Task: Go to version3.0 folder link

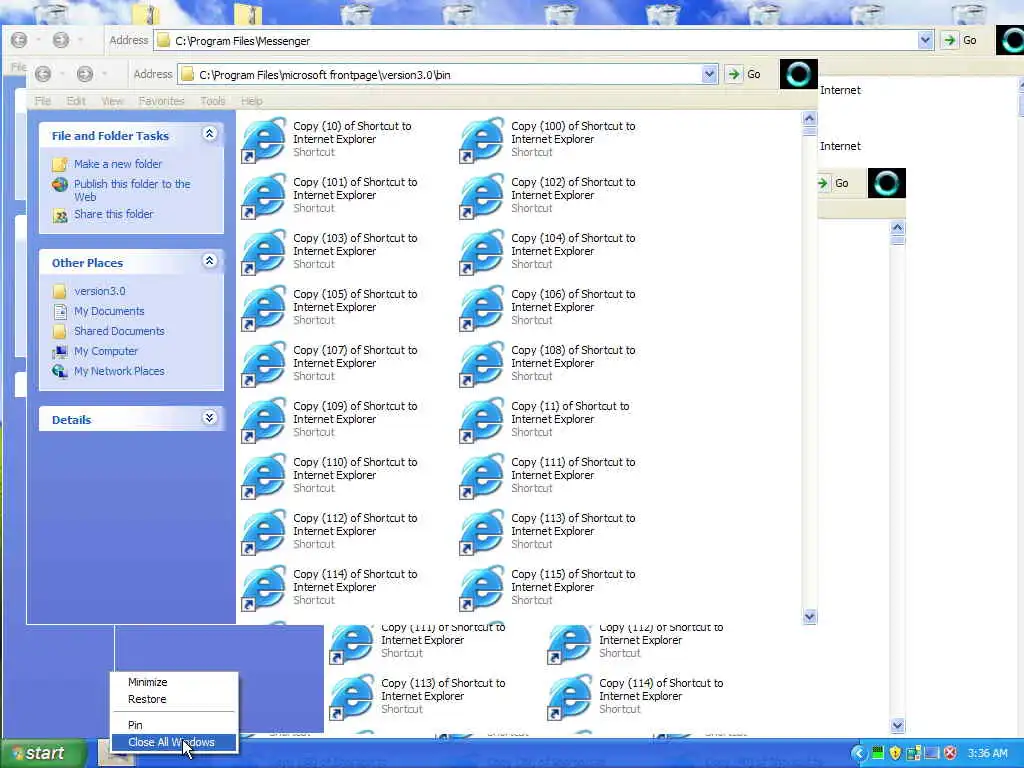Action: (x=99, y=291)
